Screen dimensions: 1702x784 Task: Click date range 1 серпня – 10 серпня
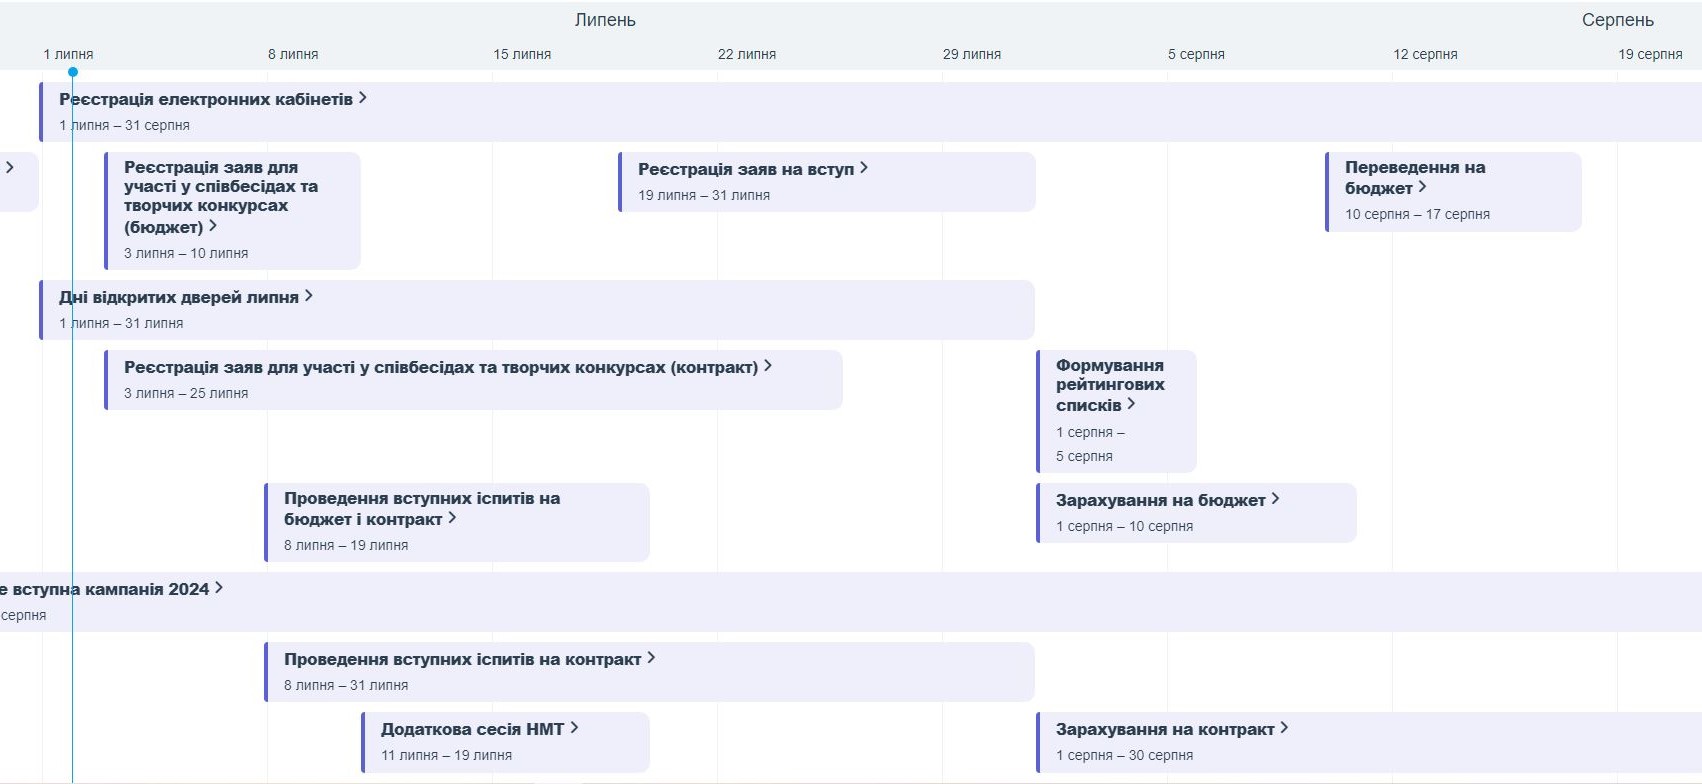(x=1124, y=526)
